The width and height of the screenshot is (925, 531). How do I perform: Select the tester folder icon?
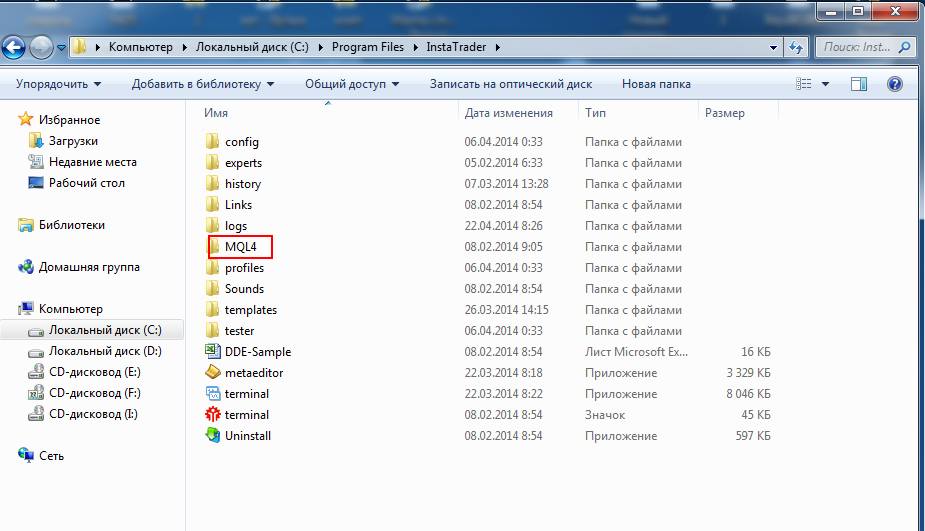click(212, 330)
